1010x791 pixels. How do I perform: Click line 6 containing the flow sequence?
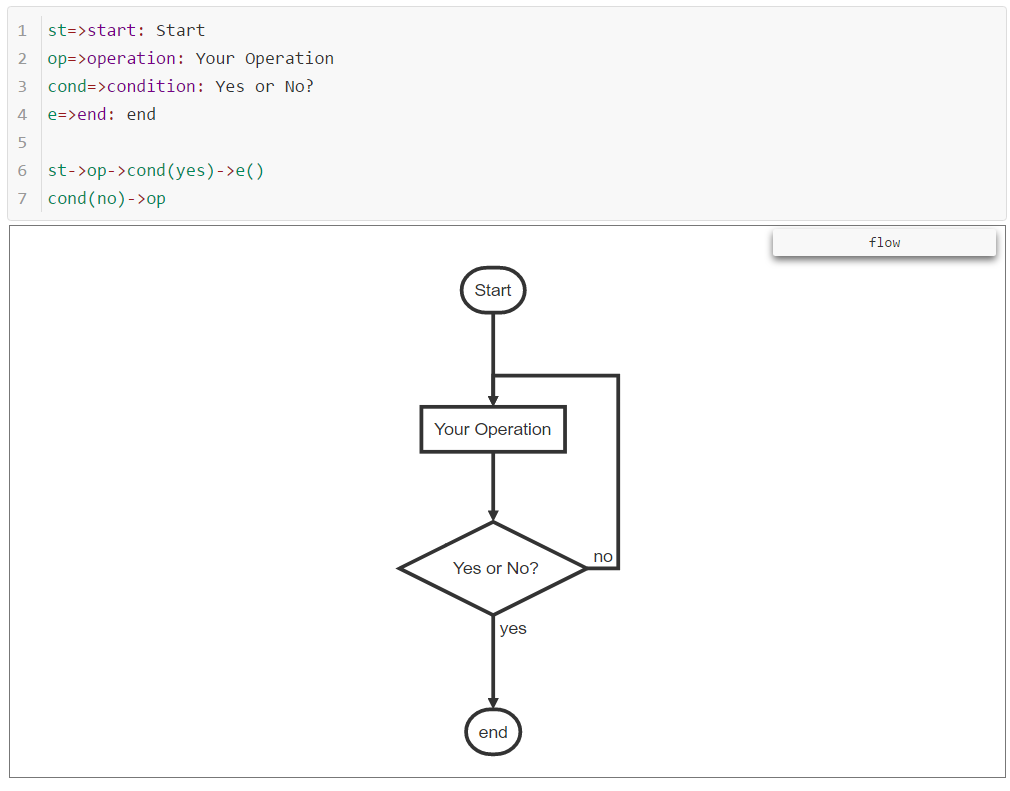click(x=155, y=170)
